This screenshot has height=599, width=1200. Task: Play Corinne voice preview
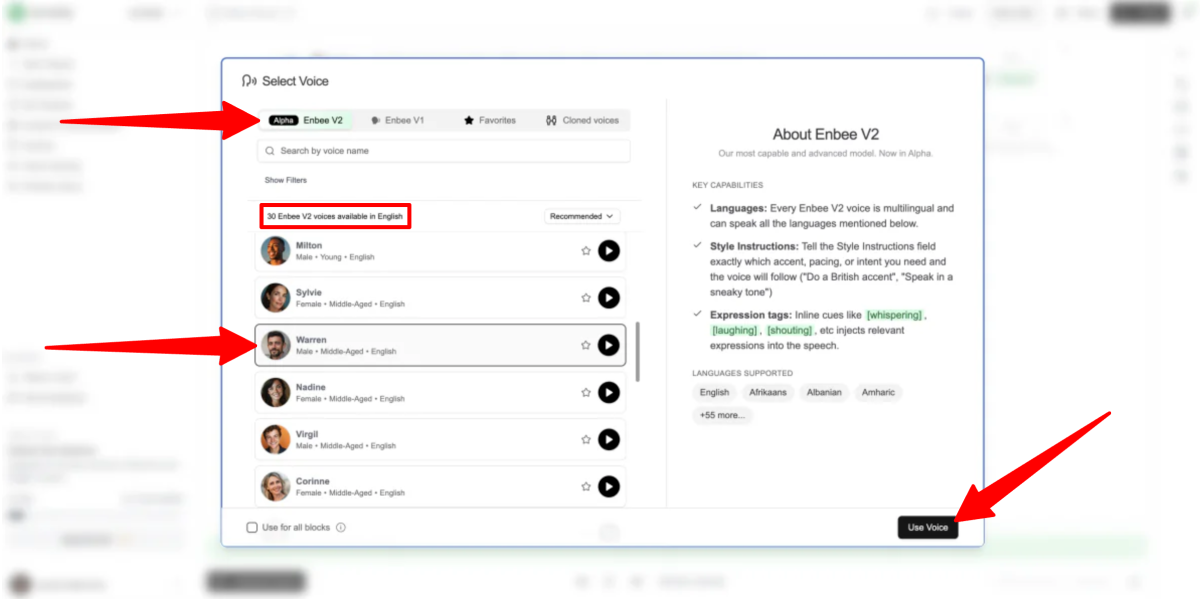pyautogui.click(x=609, y=487)
